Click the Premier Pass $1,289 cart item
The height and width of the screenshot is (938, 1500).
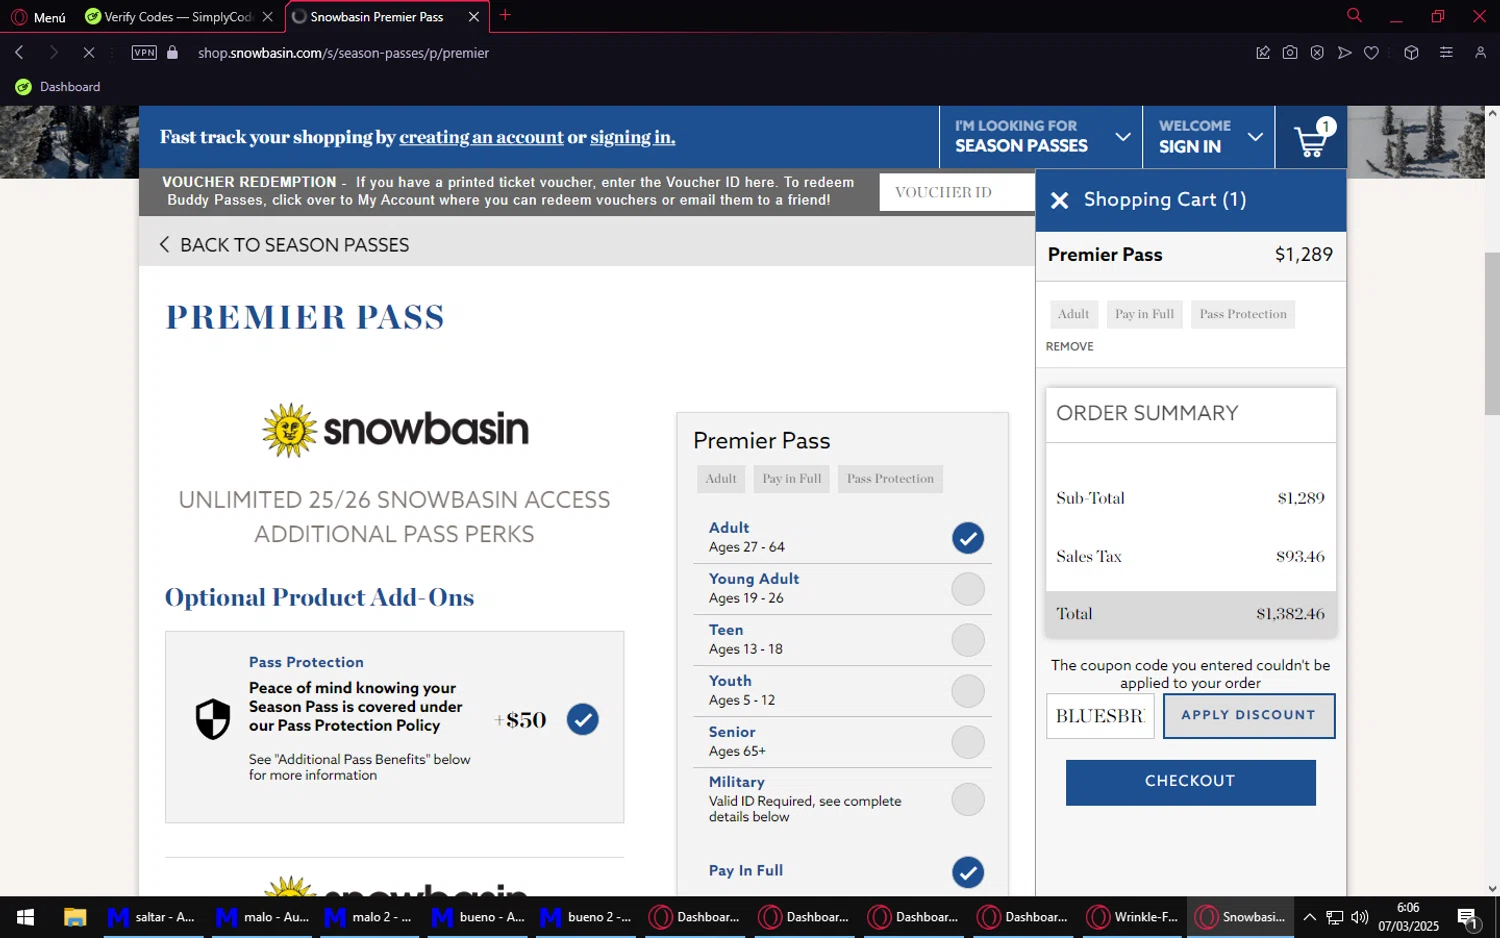click(1190, 255)
